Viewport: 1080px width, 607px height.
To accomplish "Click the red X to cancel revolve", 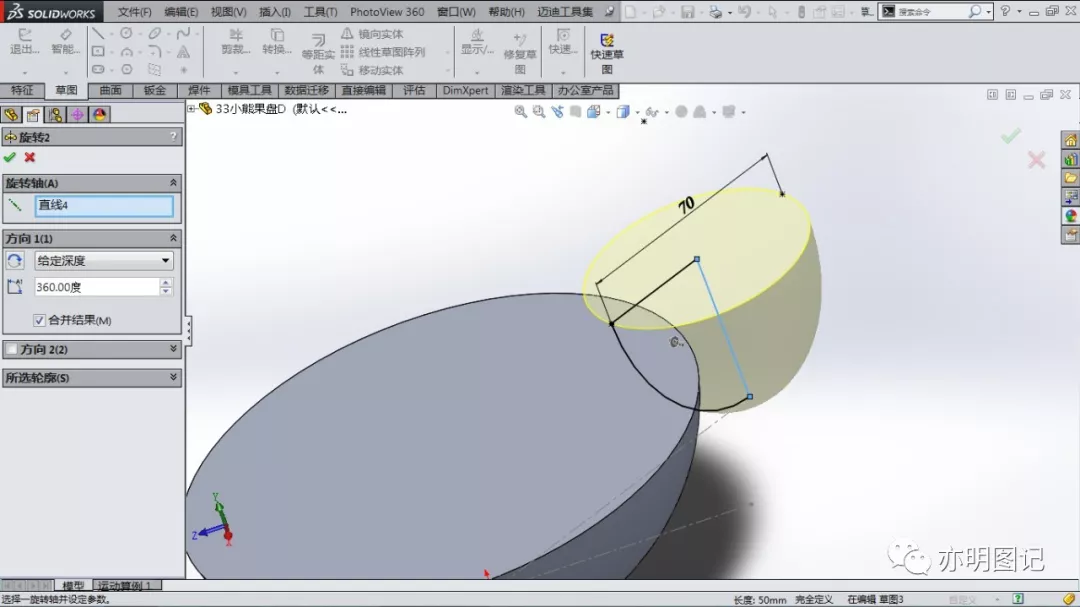I will (x=30, y=158).
